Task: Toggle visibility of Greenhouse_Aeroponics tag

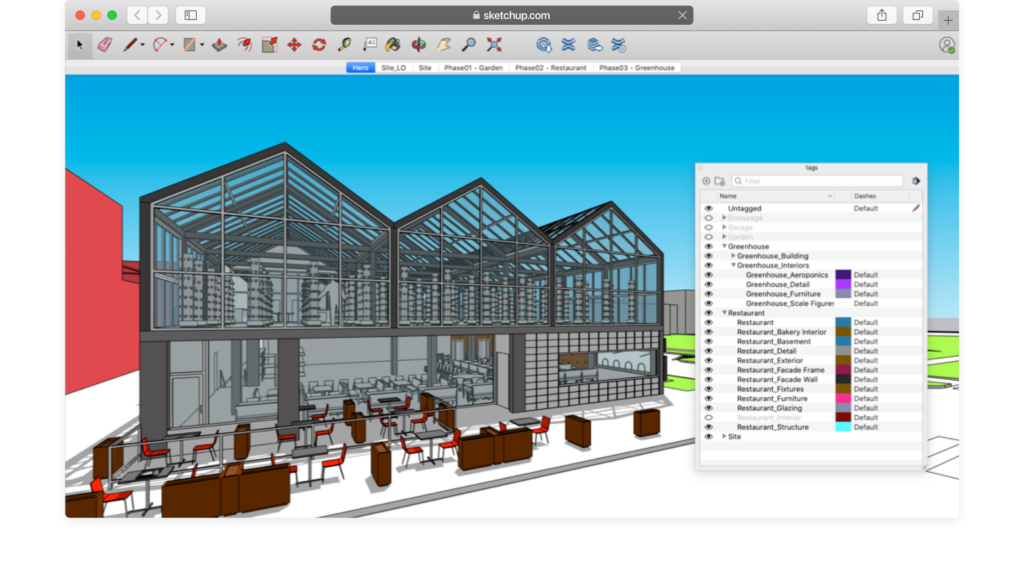Action: (x=709, y=275)
